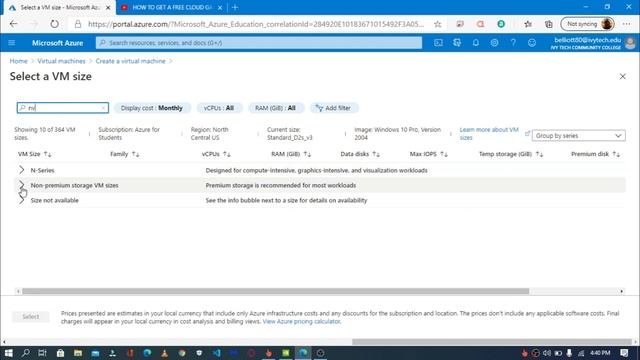Open the Azure portal hamburger menu
640x360 pixels.
(11, 43)
